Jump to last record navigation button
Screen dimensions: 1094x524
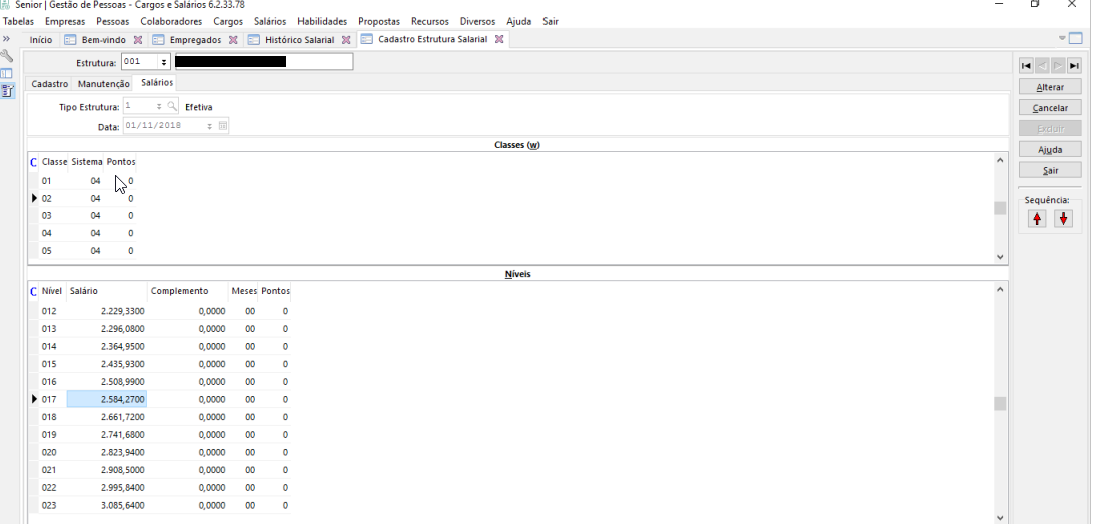point(1074,66)
